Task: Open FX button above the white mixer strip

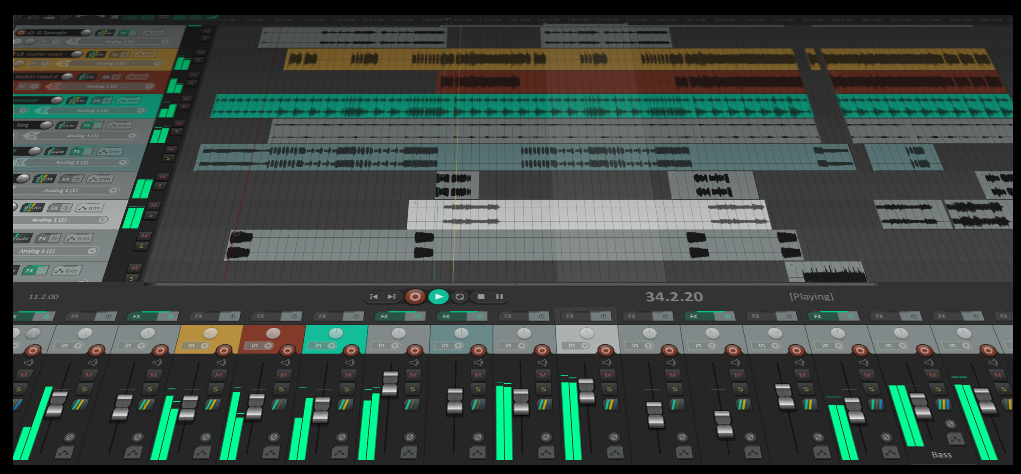Action: (575, 316)
